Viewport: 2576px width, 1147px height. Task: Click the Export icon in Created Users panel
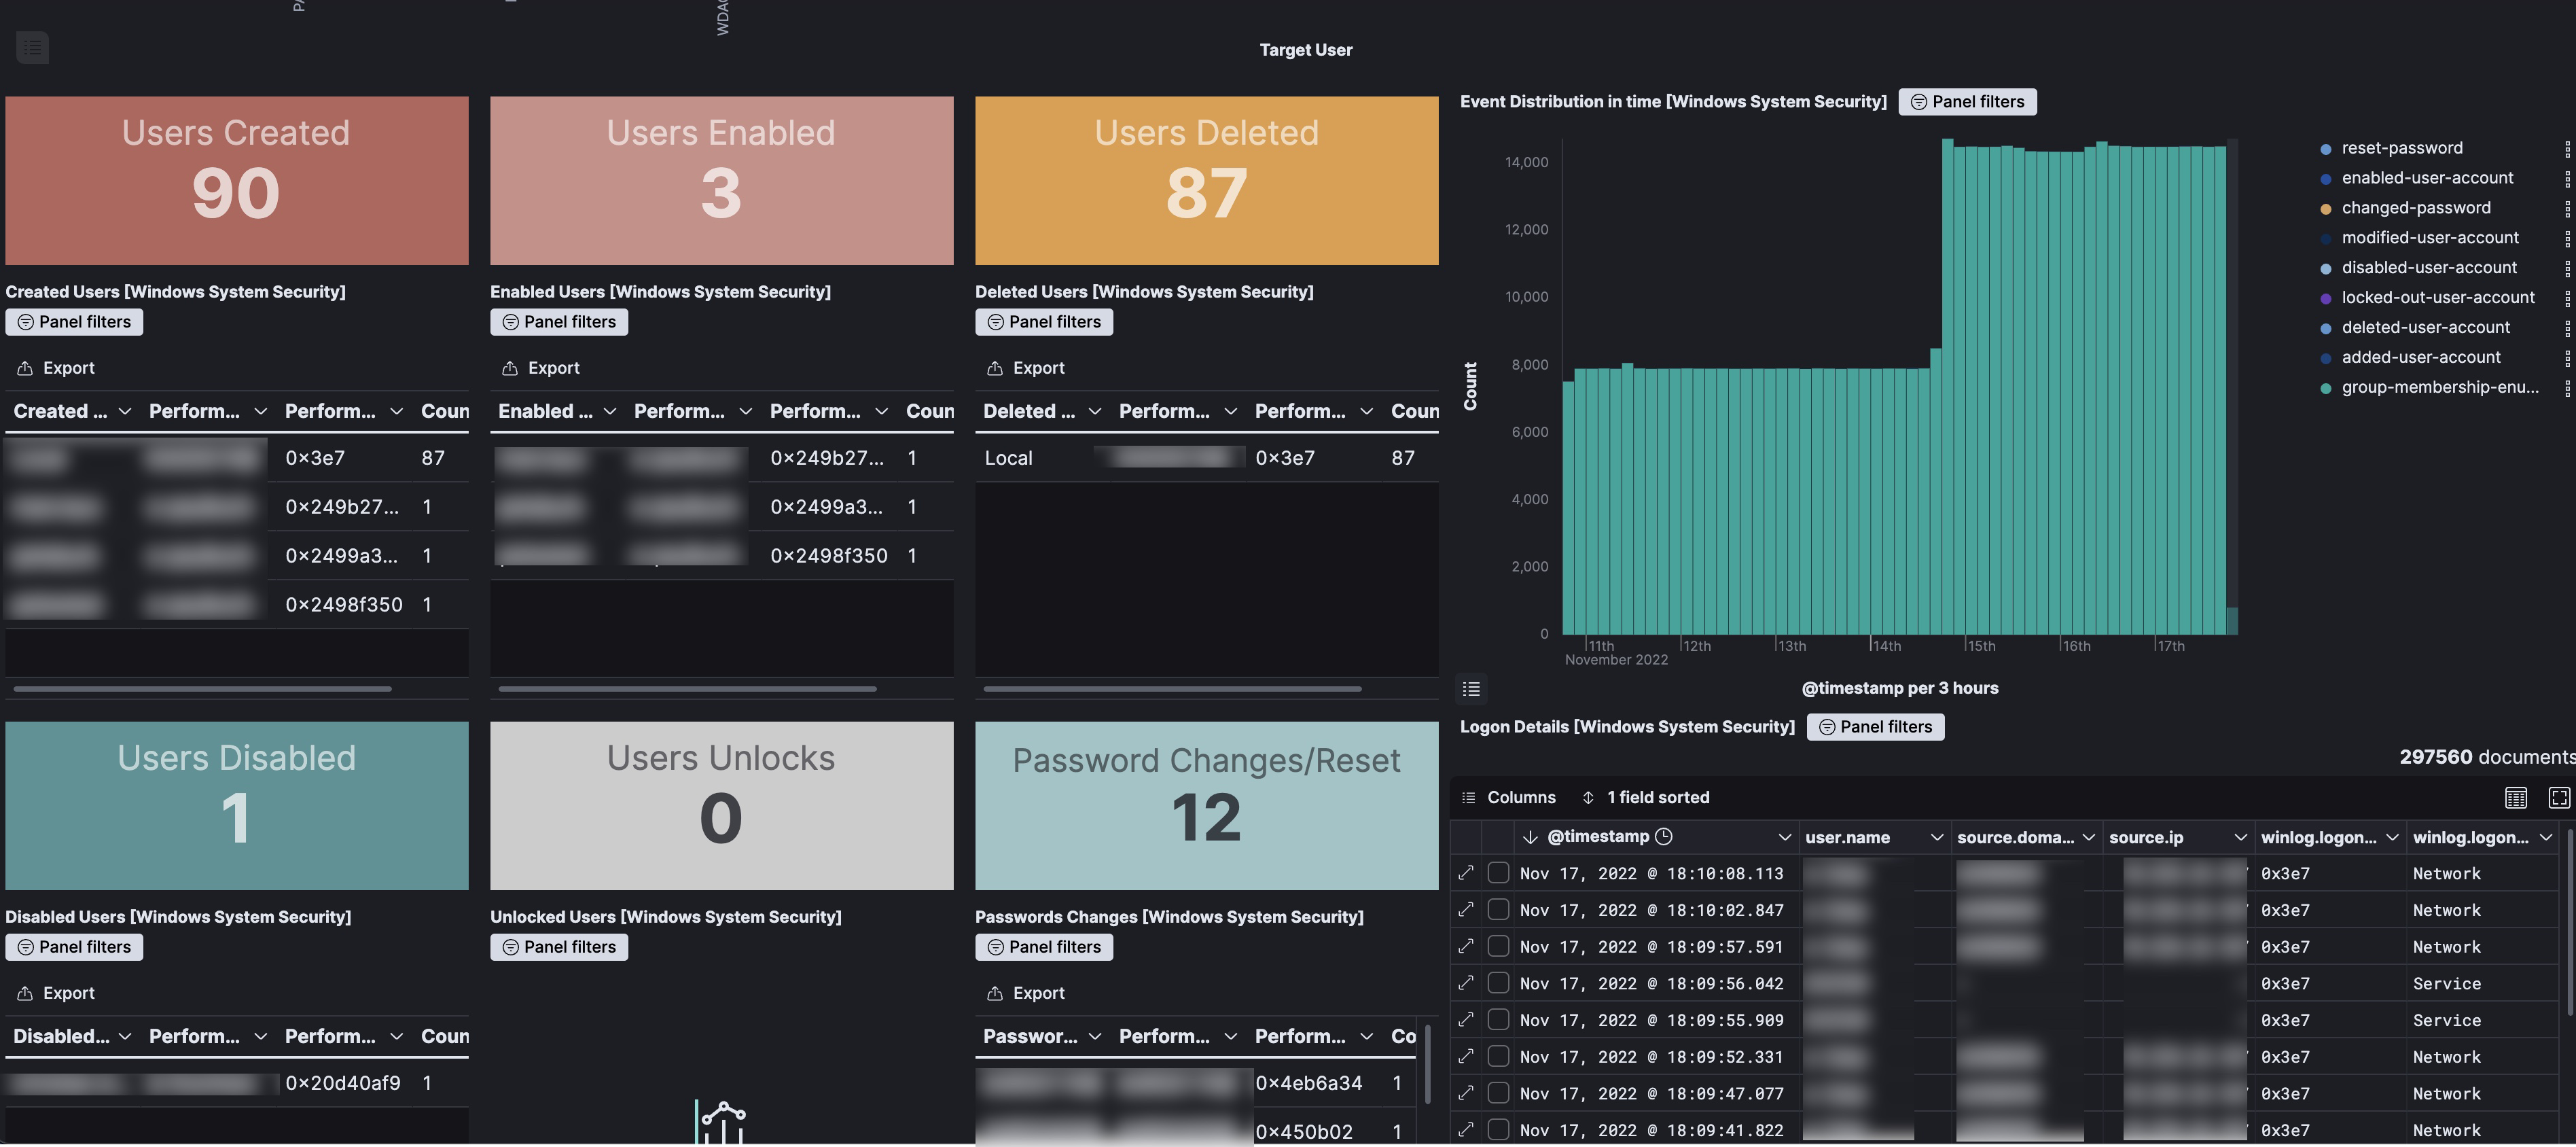tap(25, 368)
